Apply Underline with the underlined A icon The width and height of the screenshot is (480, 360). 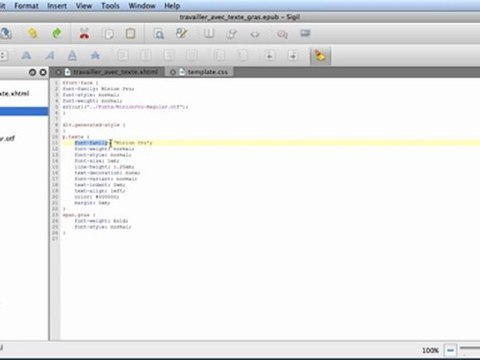72,55
